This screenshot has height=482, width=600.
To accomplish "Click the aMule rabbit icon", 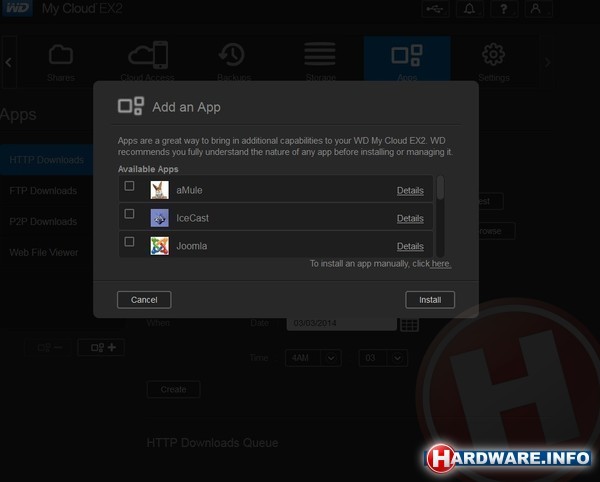I will (159, 190).
